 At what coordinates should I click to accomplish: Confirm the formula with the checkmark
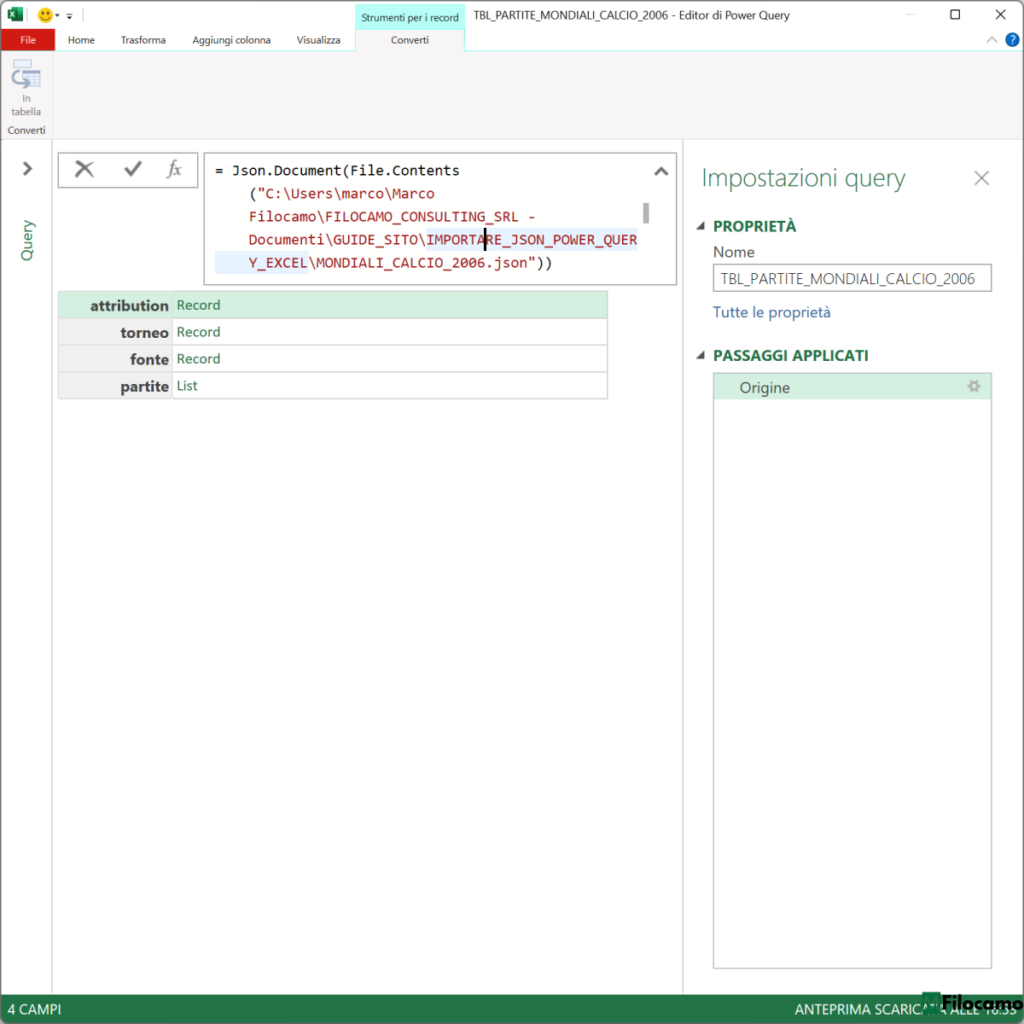tap(133, 170)
